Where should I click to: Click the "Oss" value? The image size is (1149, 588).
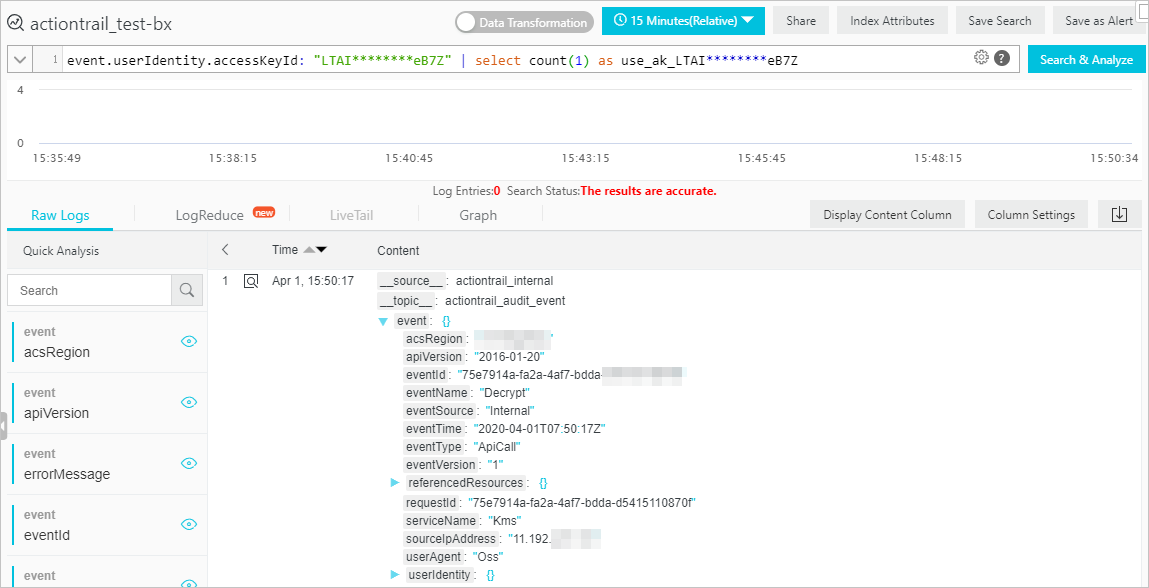(490, 557)
